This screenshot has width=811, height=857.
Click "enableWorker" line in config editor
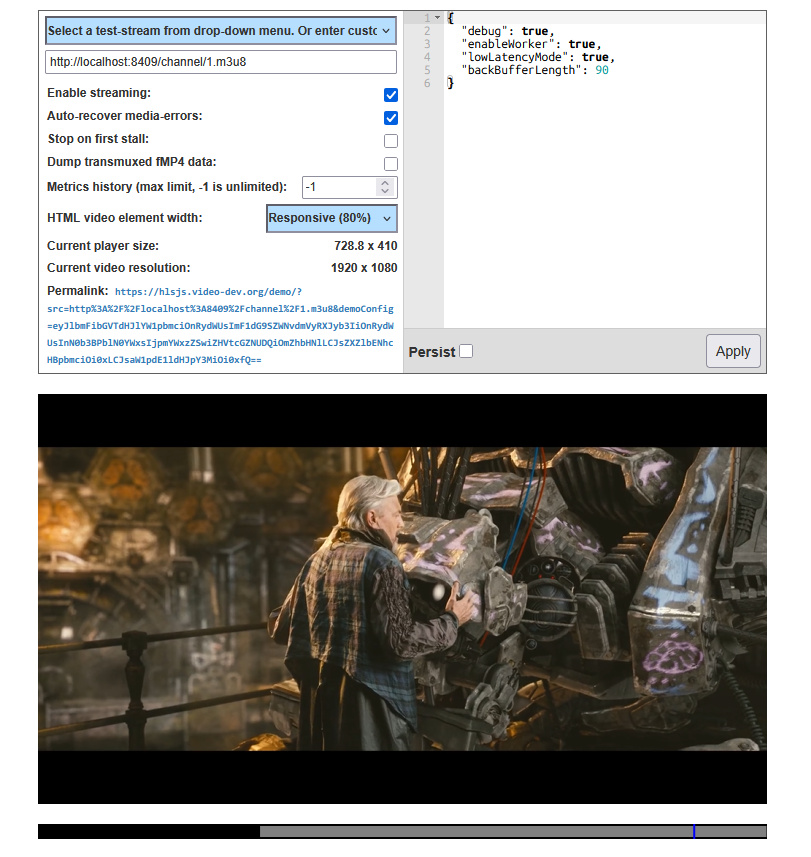(531, 44)
